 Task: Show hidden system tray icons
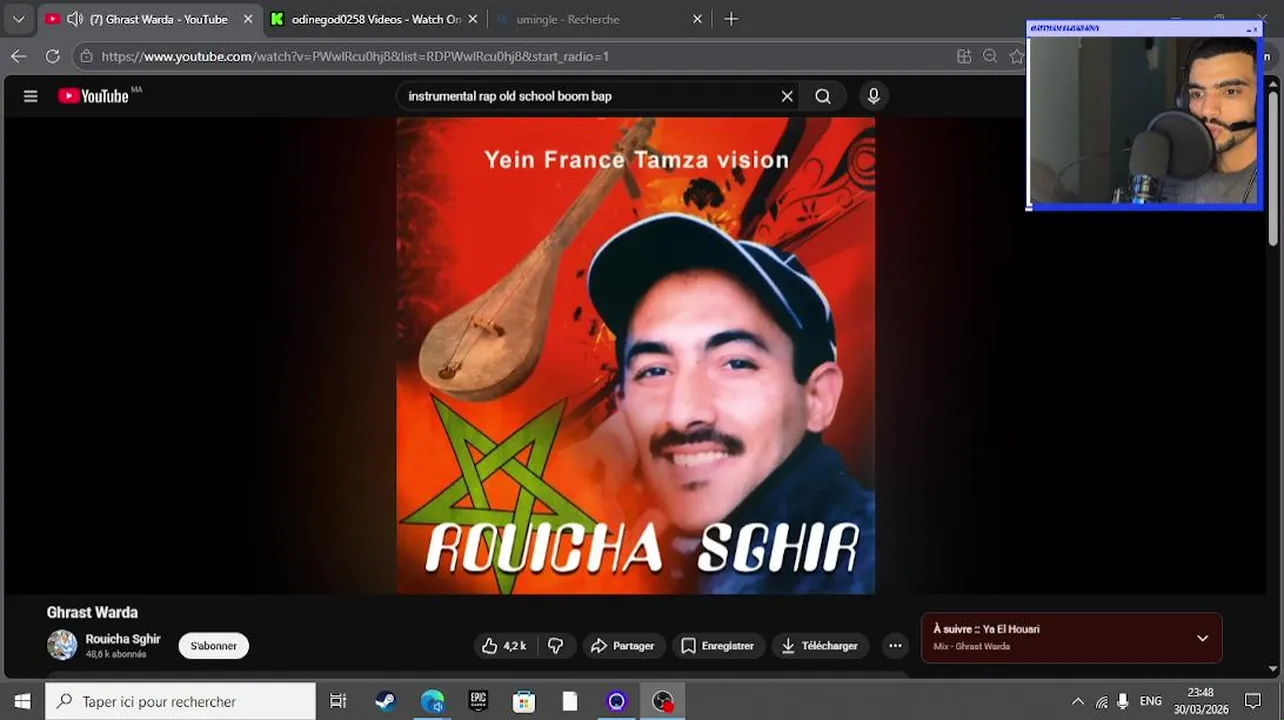[x=1077, y=701]
